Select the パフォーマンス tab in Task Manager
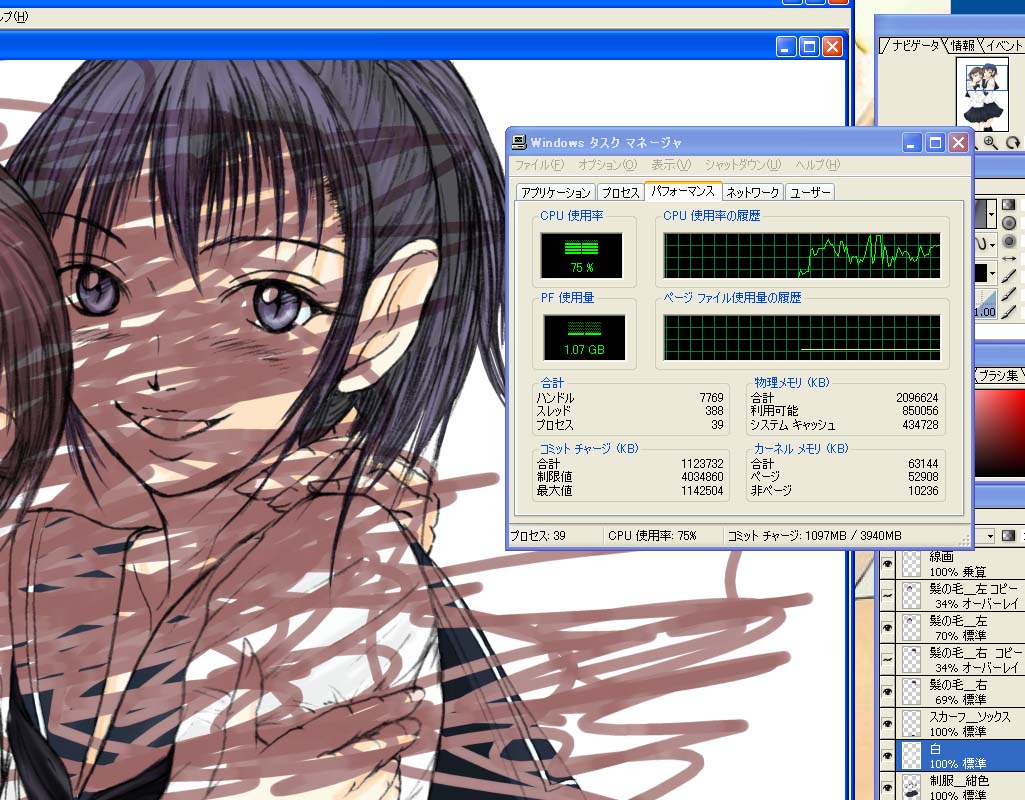The height and width of the screenshot is (800, 1025). (x=683, y=191)
